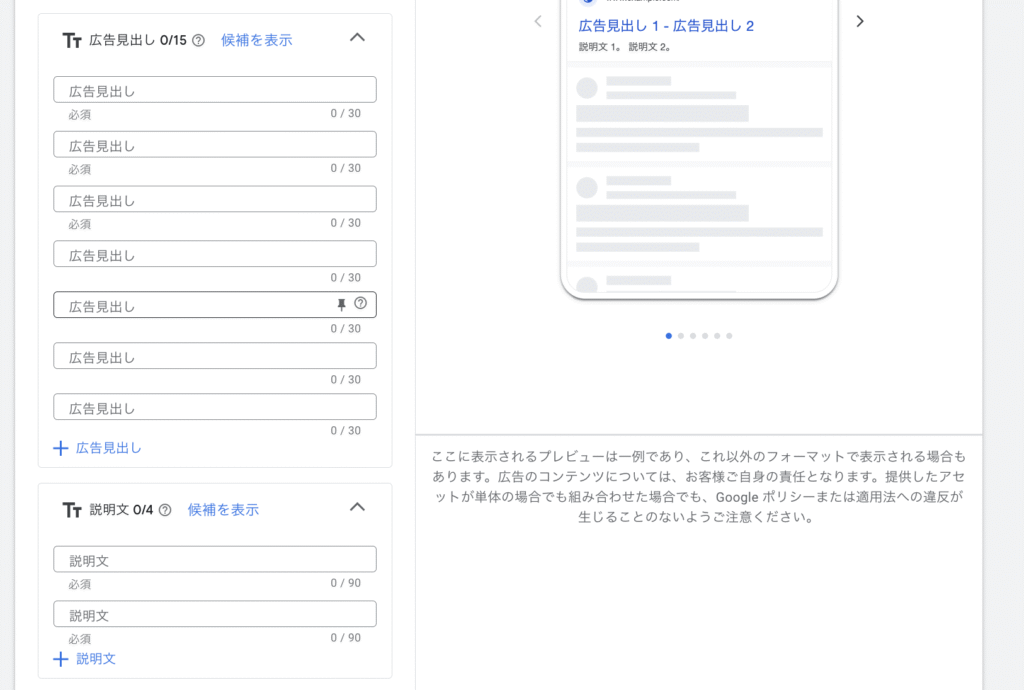Viewport: 1024px width, 690px height.
Task: Select the first preview pagination dot
Action: (x=669, y=336)
